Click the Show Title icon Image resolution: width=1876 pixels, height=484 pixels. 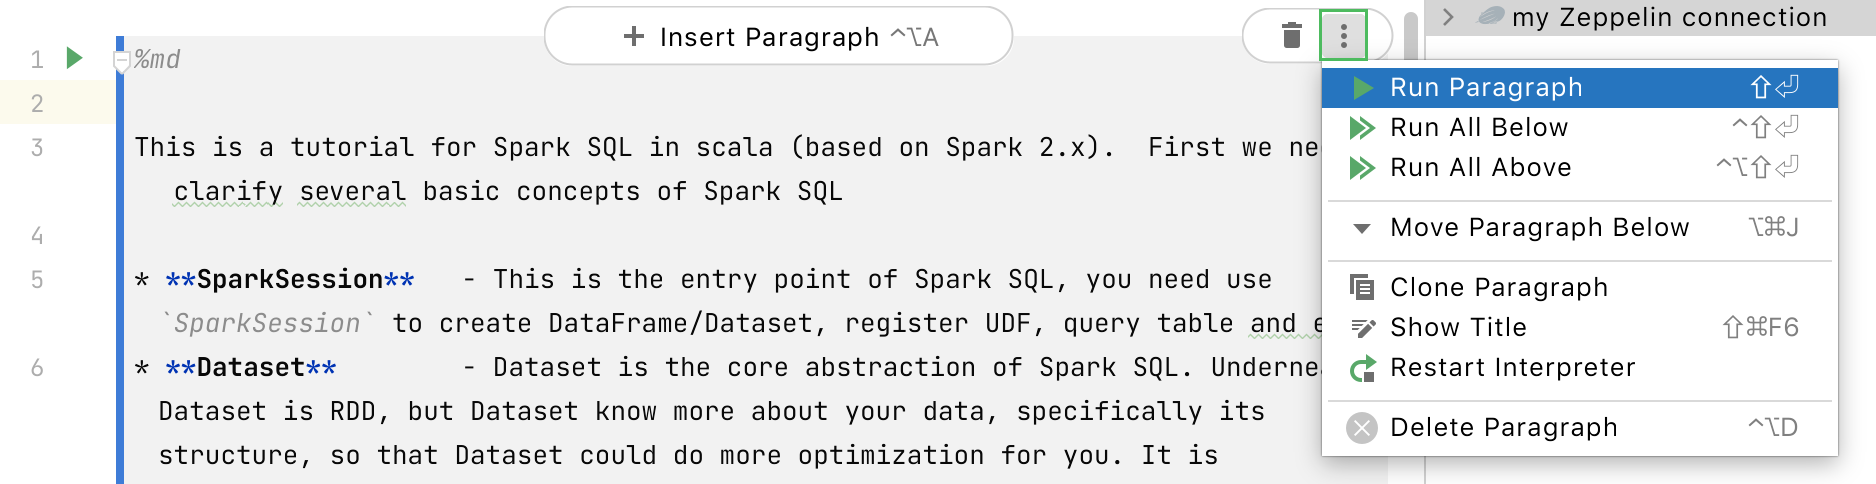pyautogui.click(x=1361, y=327)
